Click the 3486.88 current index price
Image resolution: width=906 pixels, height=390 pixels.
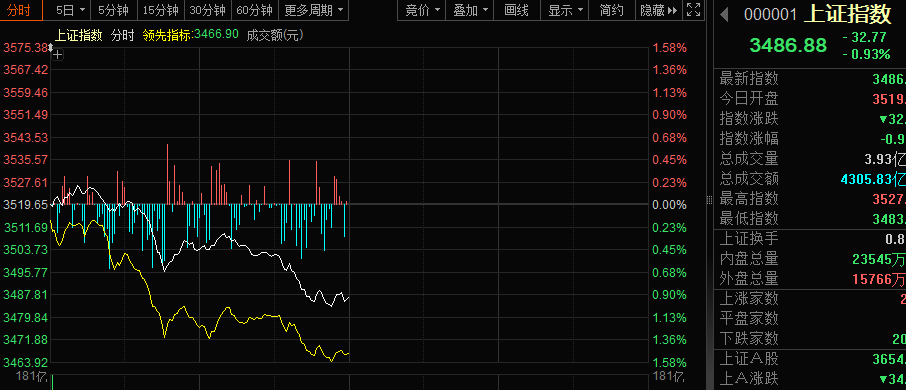click(788, 45)
